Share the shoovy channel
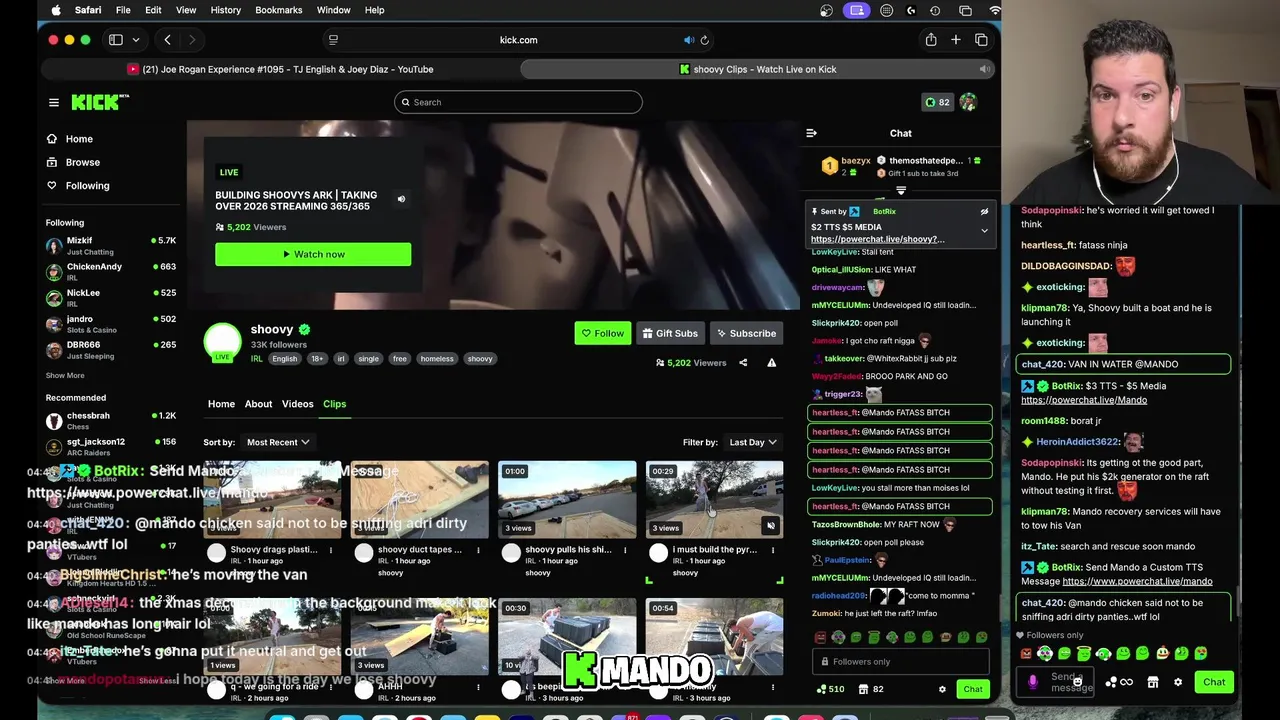The image size is (1280, 720). pos(743,363)
